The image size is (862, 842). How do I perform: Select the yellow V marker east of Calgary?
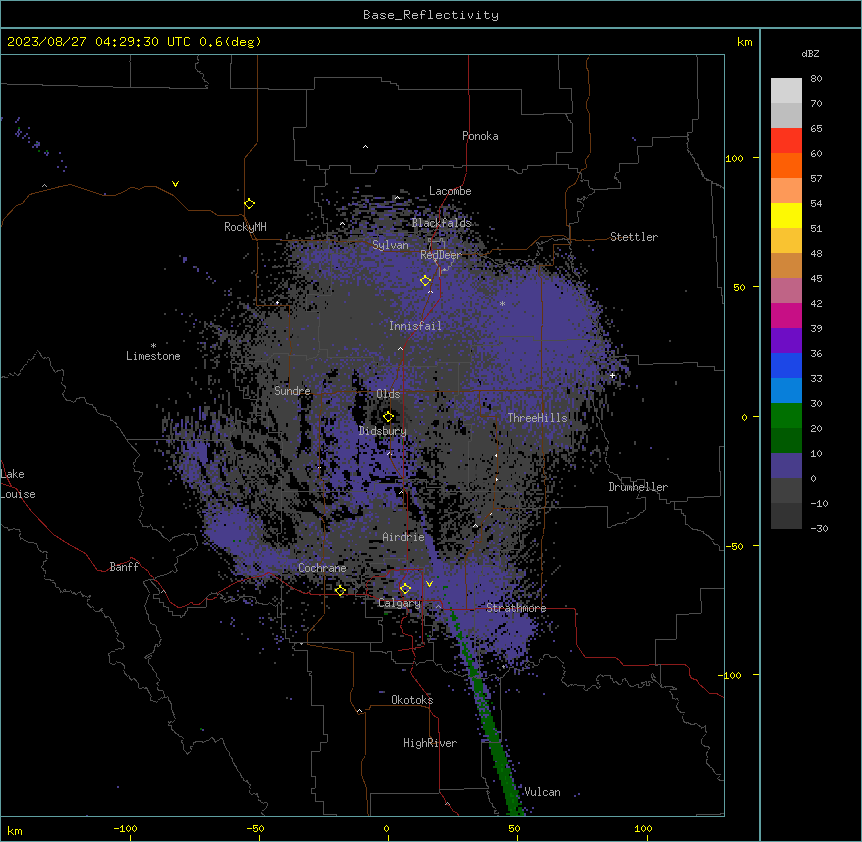(x=429, y=584)
